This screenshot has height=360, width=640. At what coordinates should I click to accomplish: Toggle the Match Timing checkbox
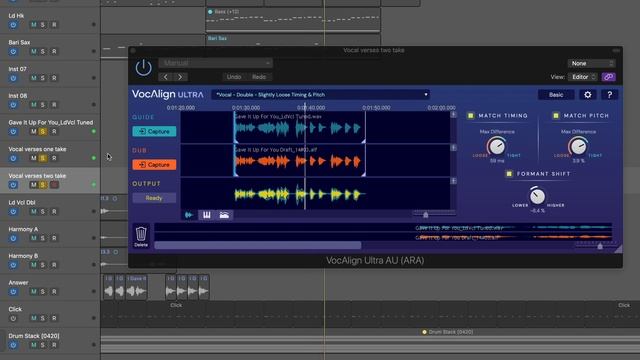471,116
